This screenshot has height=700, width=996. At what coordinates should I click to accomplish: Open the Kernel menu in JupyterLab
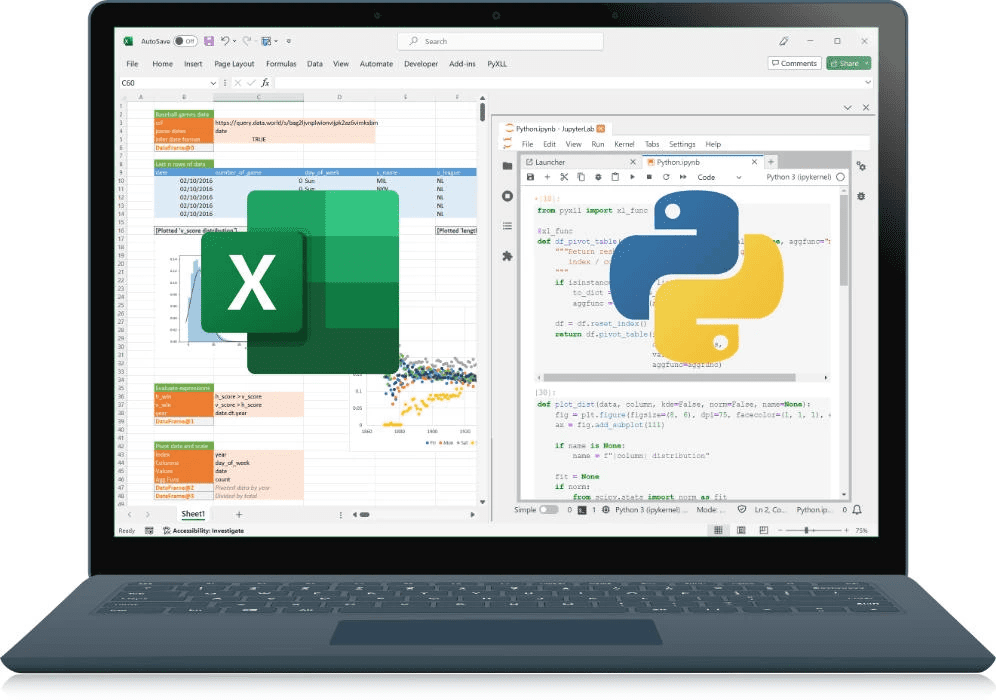click(623, 144)
